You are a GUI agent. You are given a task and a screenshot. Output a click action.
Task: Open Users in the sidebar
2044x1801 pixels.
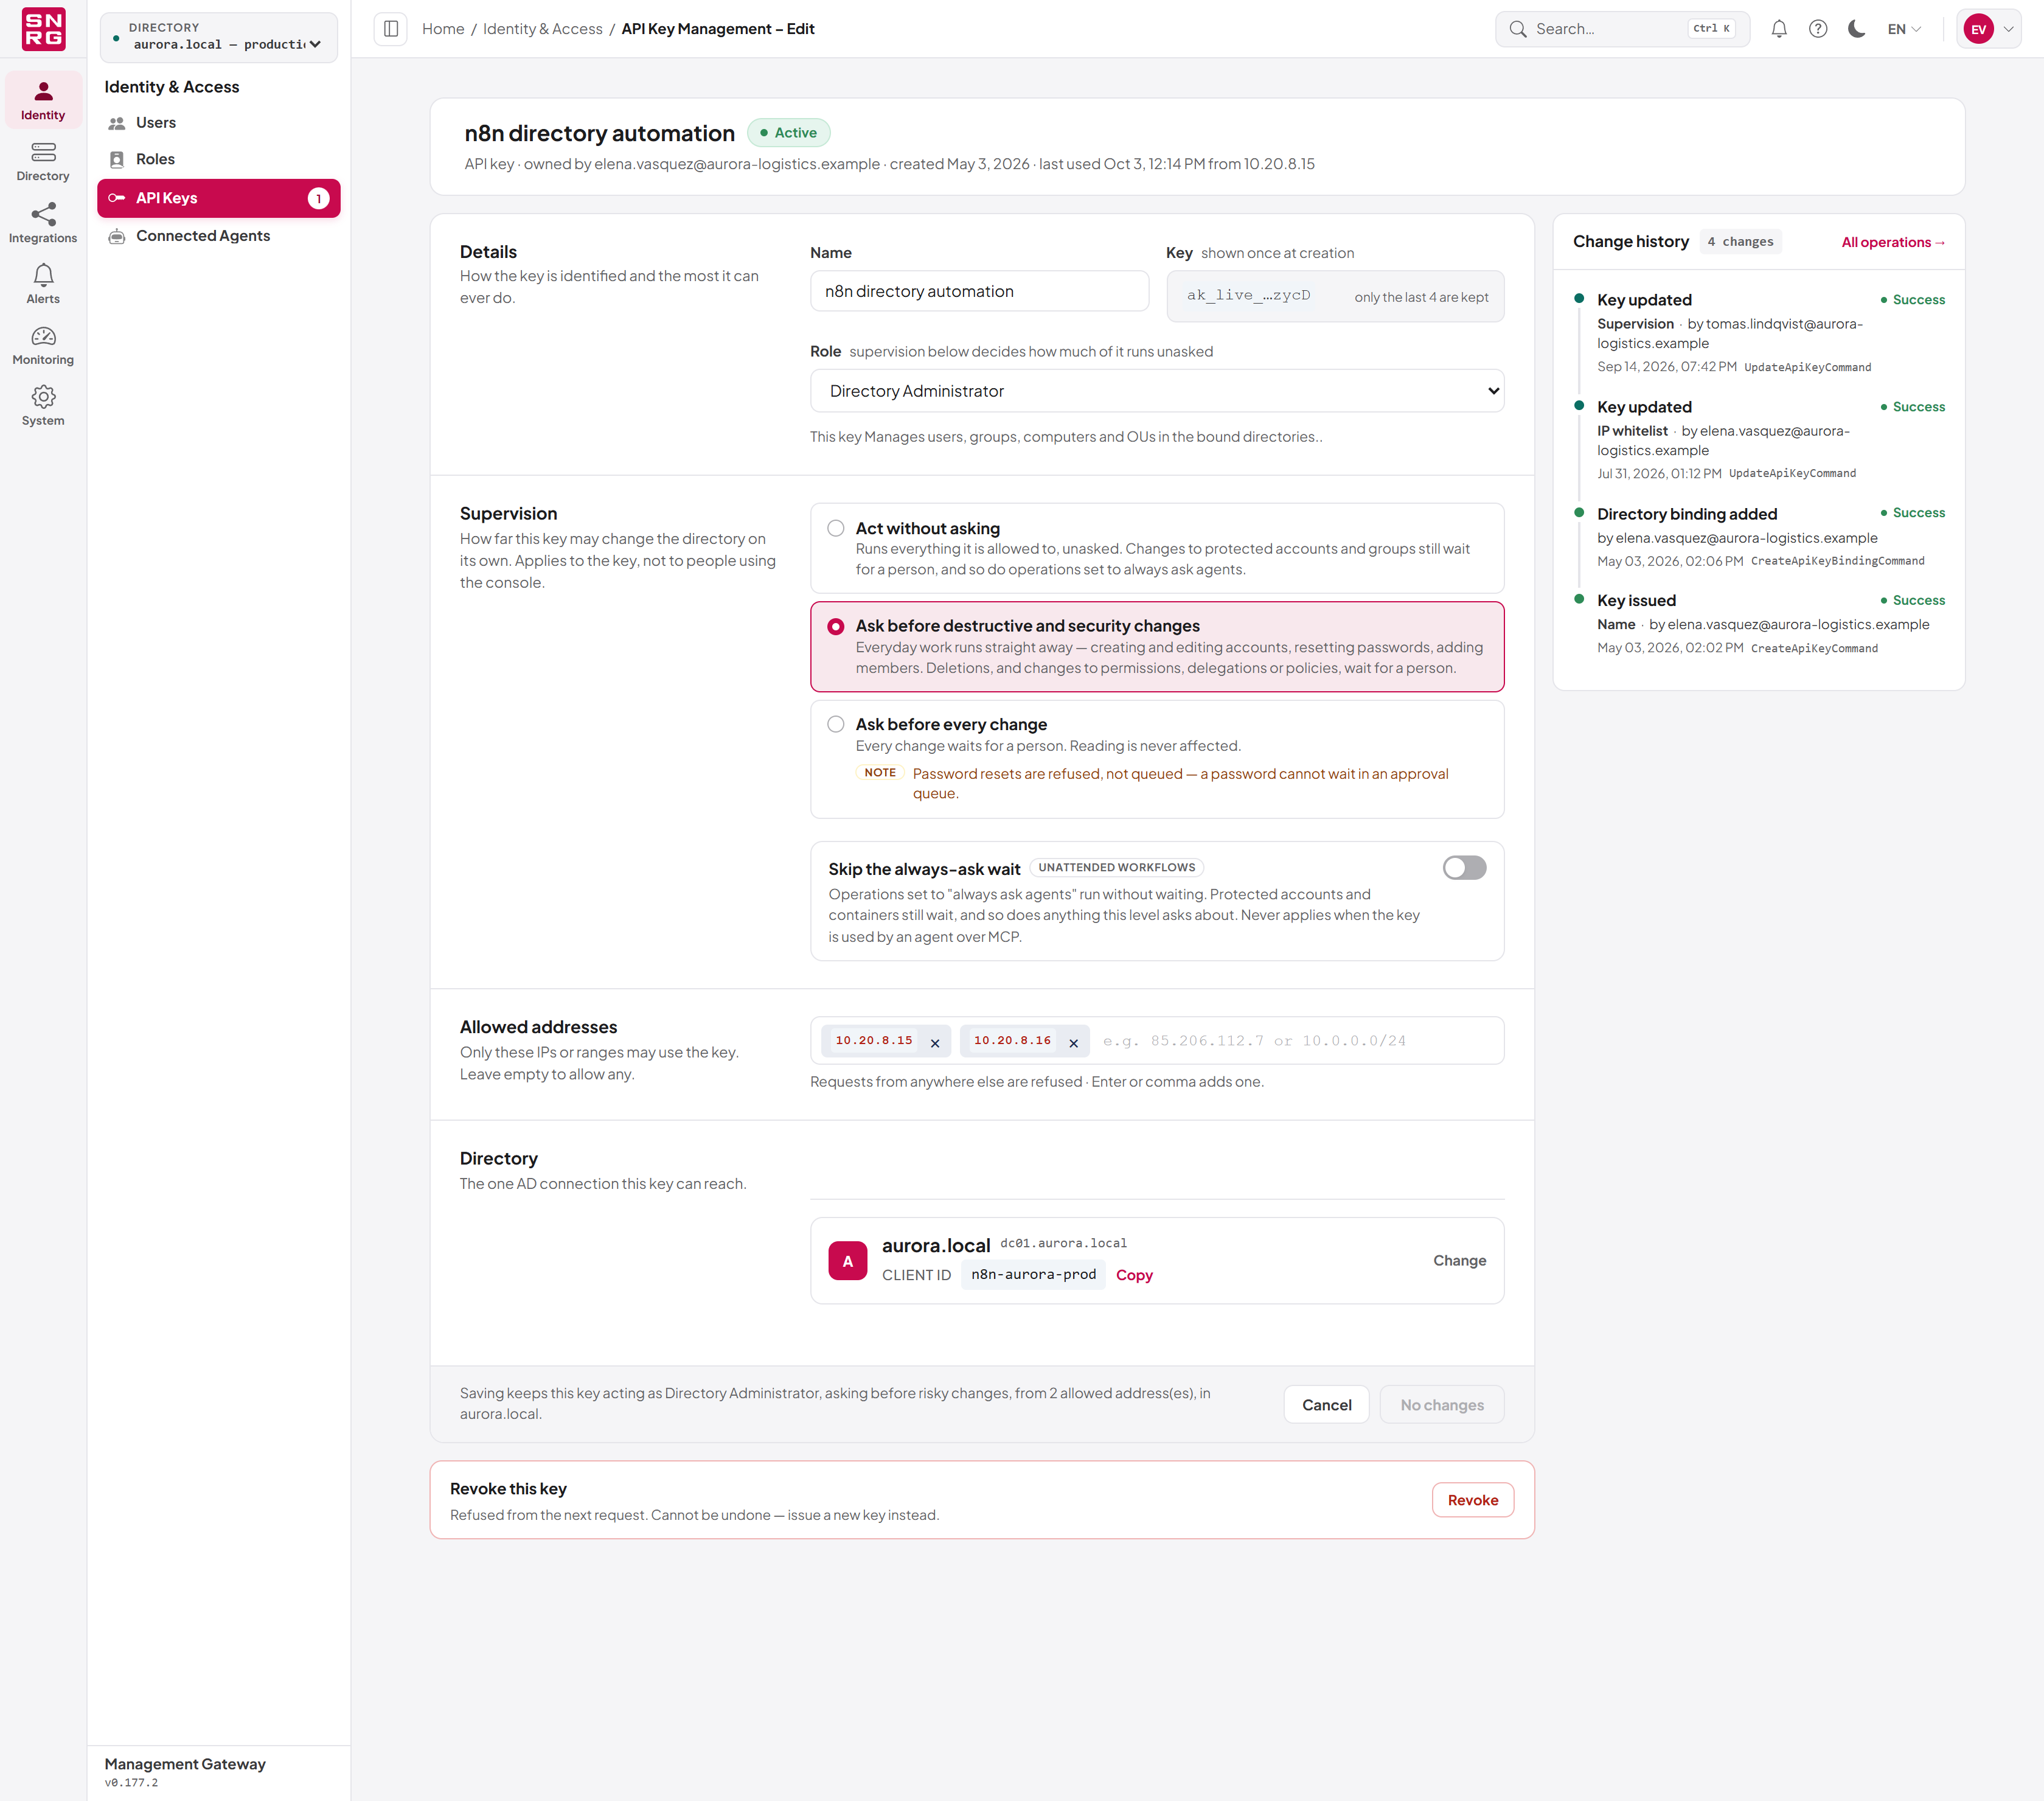219,122
